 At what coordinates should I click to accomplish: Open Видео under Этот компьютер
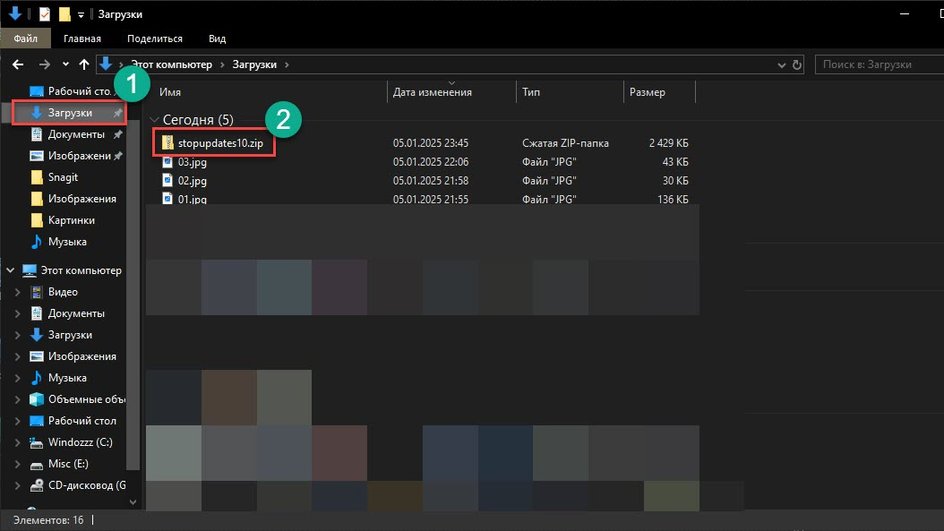tap(63, 292)
